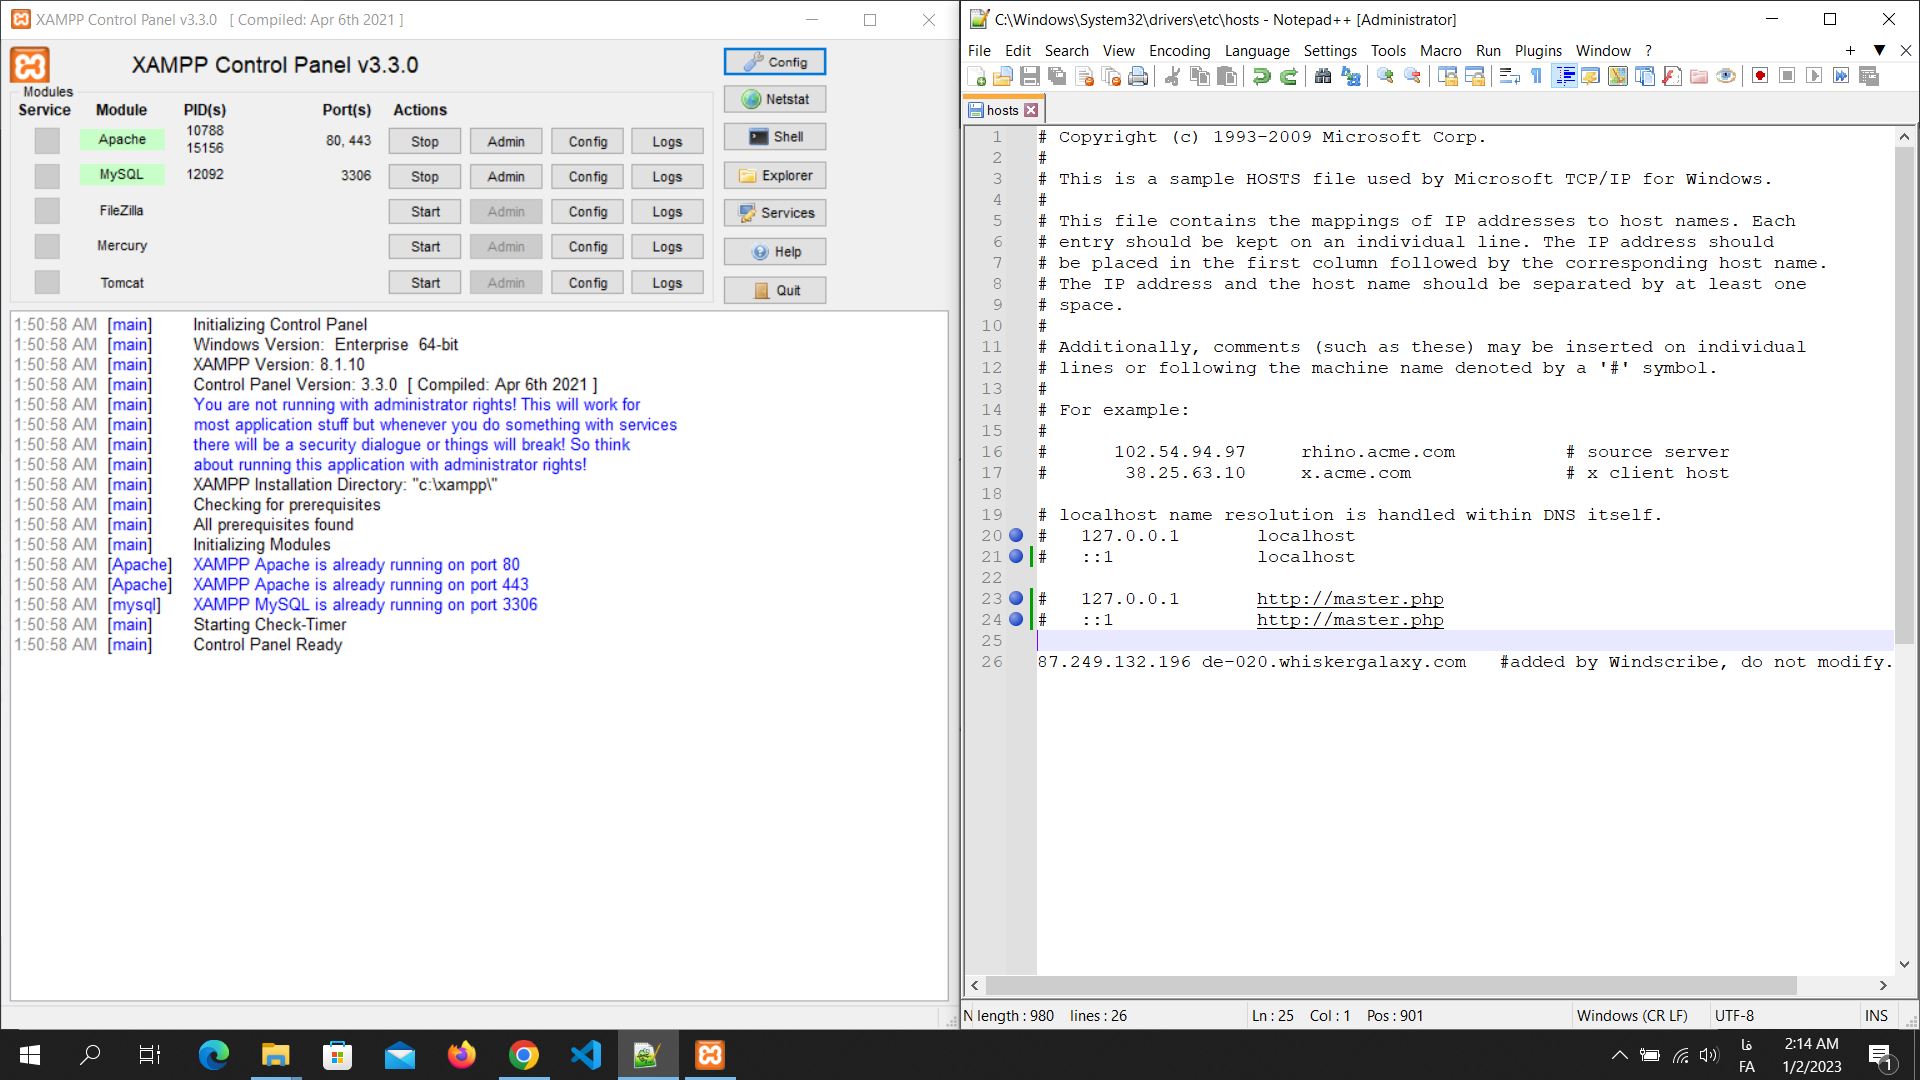The width and height of the screenshot is (1920, 1080).
Task: Save the hosts file via toolbar
Action: coord(1030,77)
